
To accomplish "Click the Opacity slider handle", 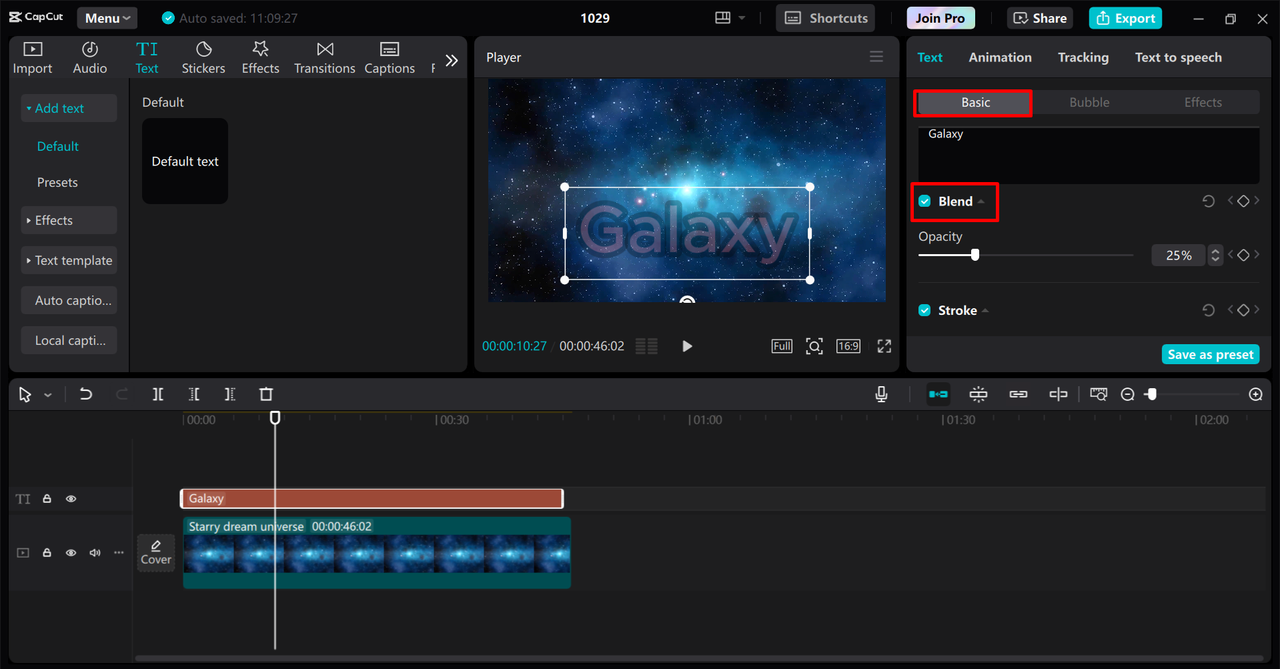I will coord(975,255).
